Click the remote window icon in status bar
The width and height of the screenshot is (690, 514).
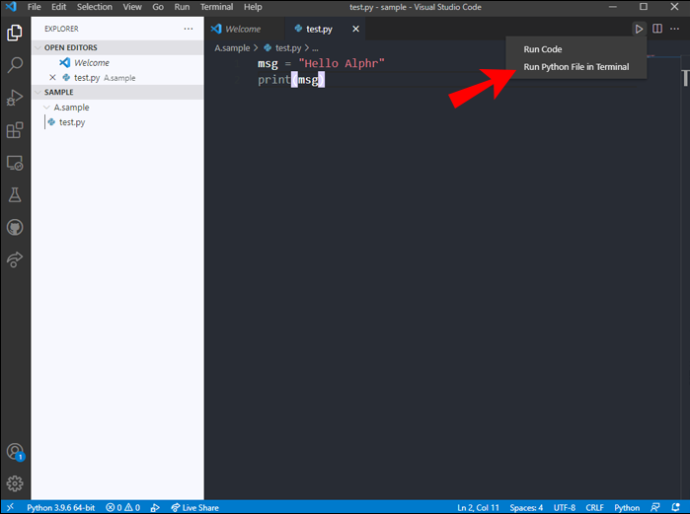[10, 507]
